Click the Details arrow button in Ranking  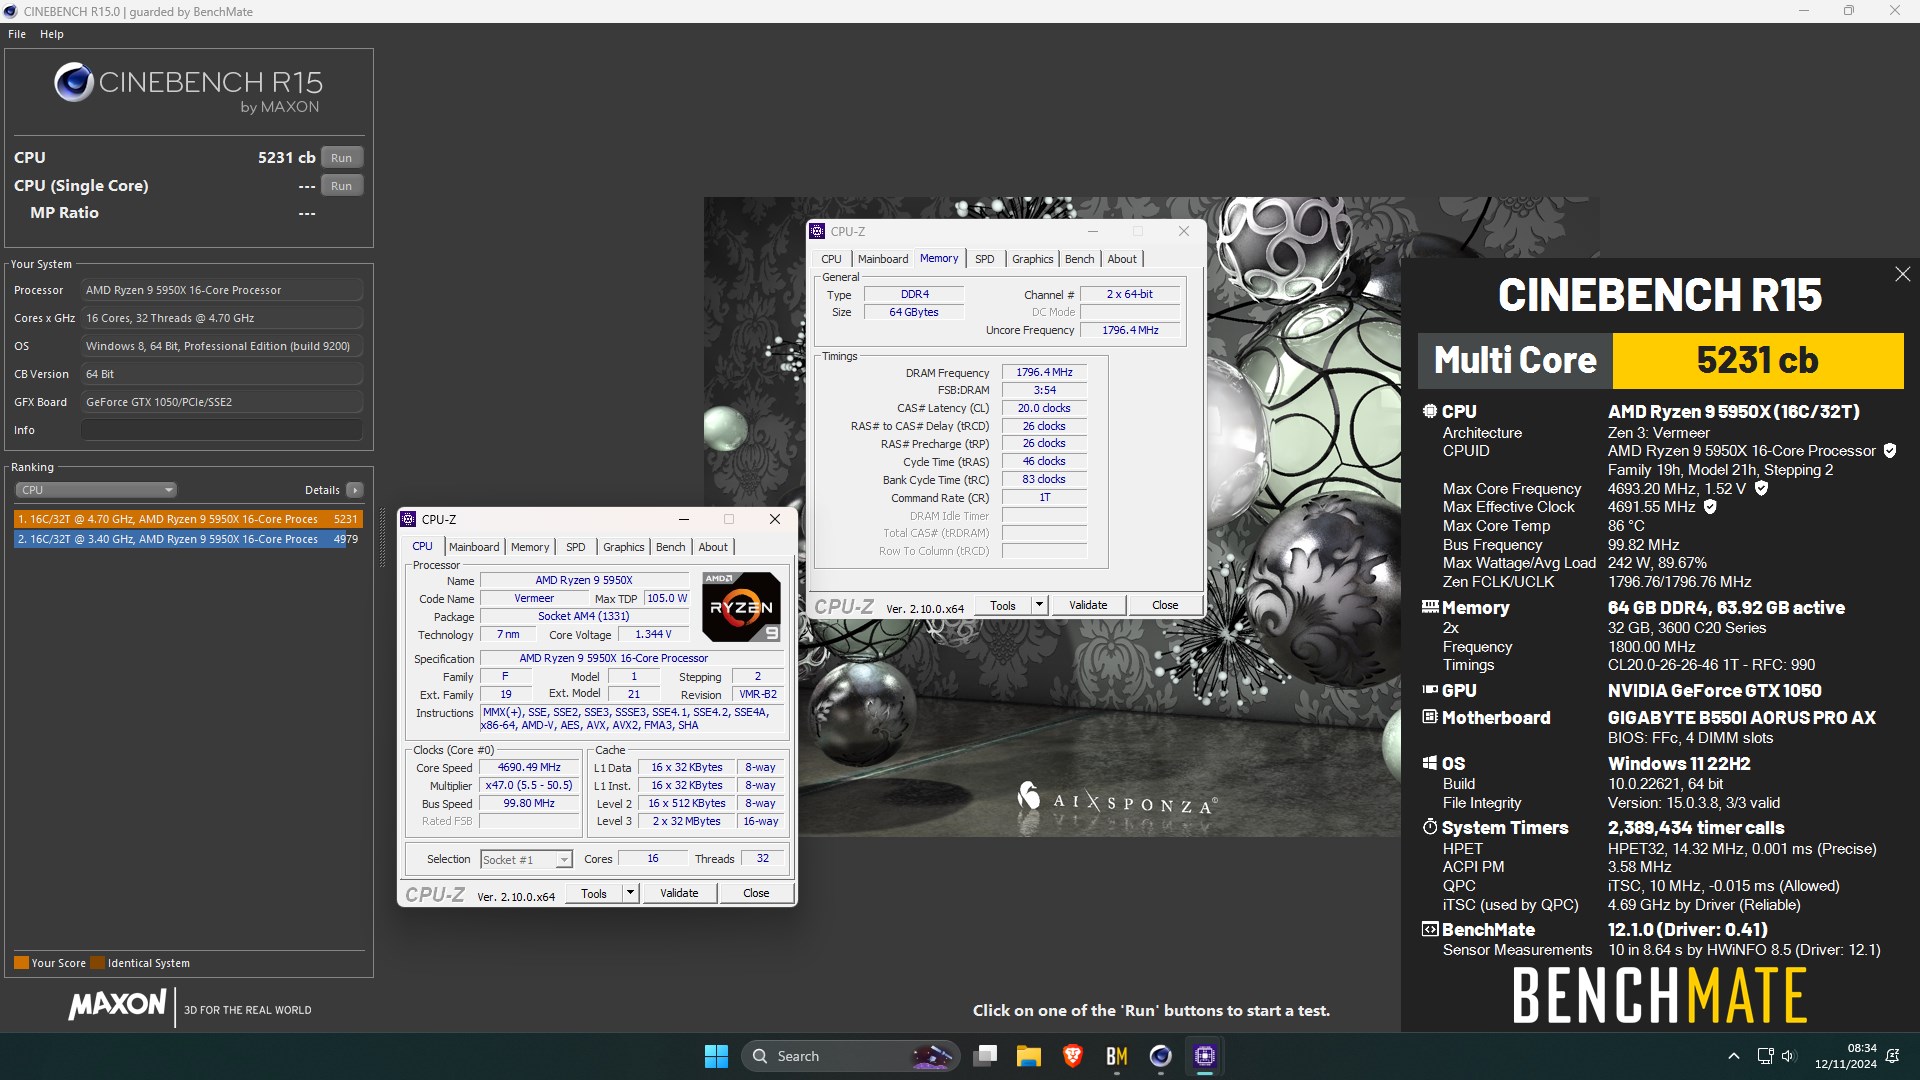coord(355,490)
